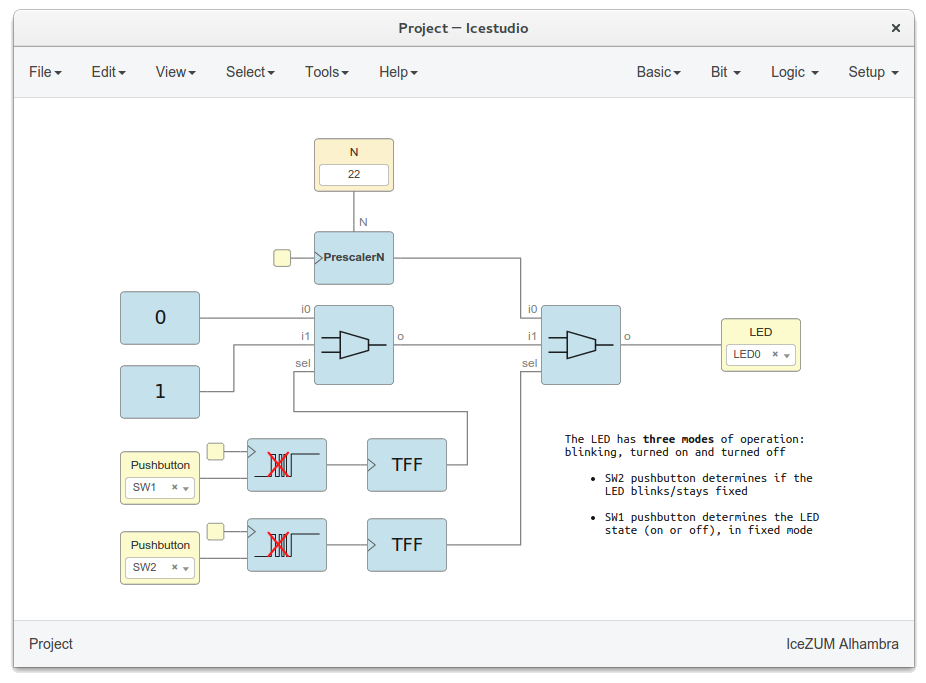The image size is (926, 683).
Task: Click the PrescalerN block
Action: click(x=354, y=258)
